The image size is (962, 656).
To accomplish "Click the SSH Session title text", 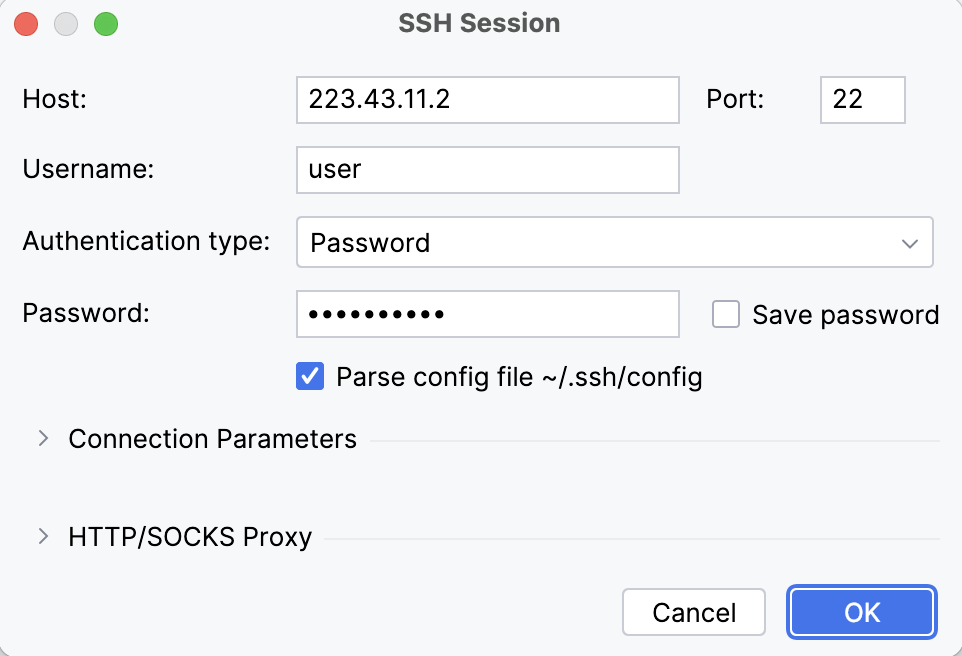I will (479, 22).
